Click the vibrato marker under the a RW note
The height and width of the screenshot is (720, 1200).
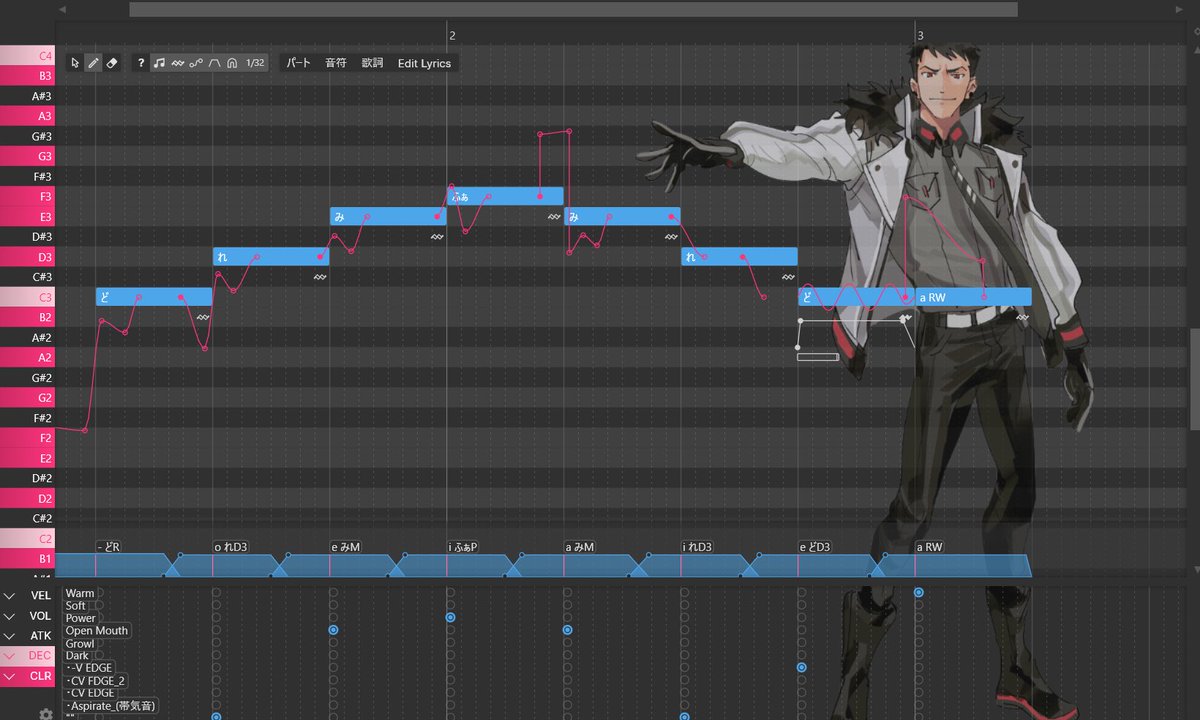pyautogui.click(x=1023, y=317)
